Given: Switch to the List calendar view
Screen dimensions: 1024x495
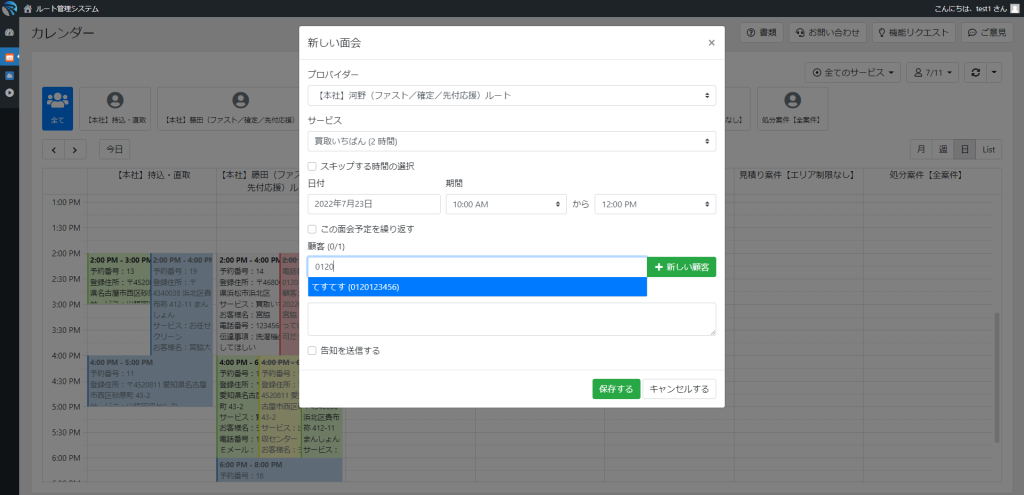Looking at the screenshot, I should 988,149.
